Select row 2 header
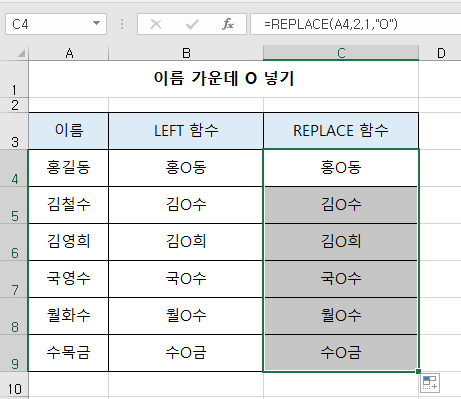The width and height of the screenshot is (461, 399). (14, 105)
